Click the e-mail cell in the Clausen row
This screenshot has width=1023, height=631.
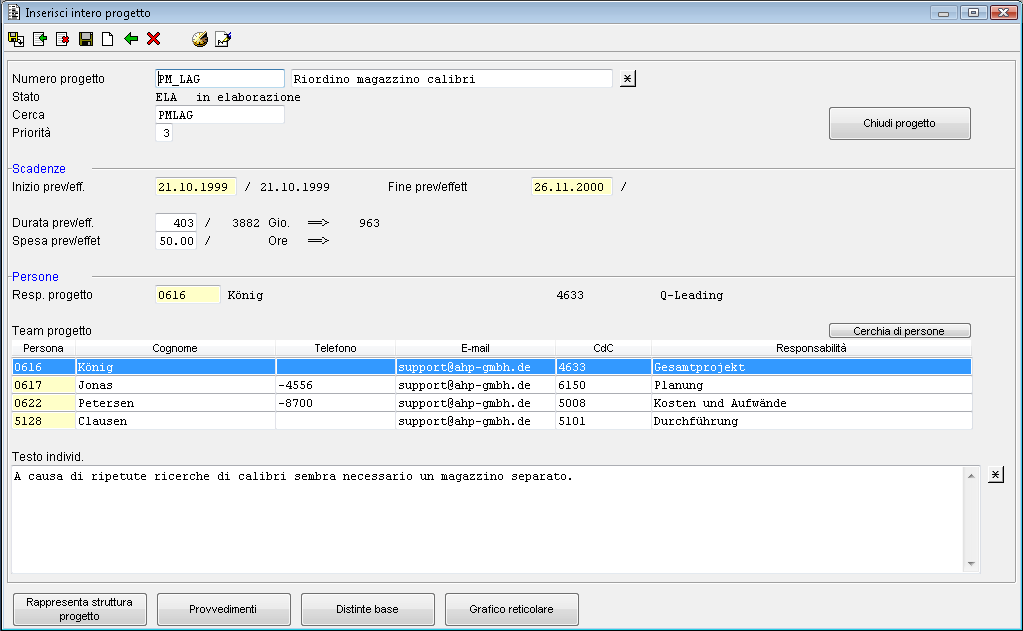pyautogui.click(x=476, y=421)
